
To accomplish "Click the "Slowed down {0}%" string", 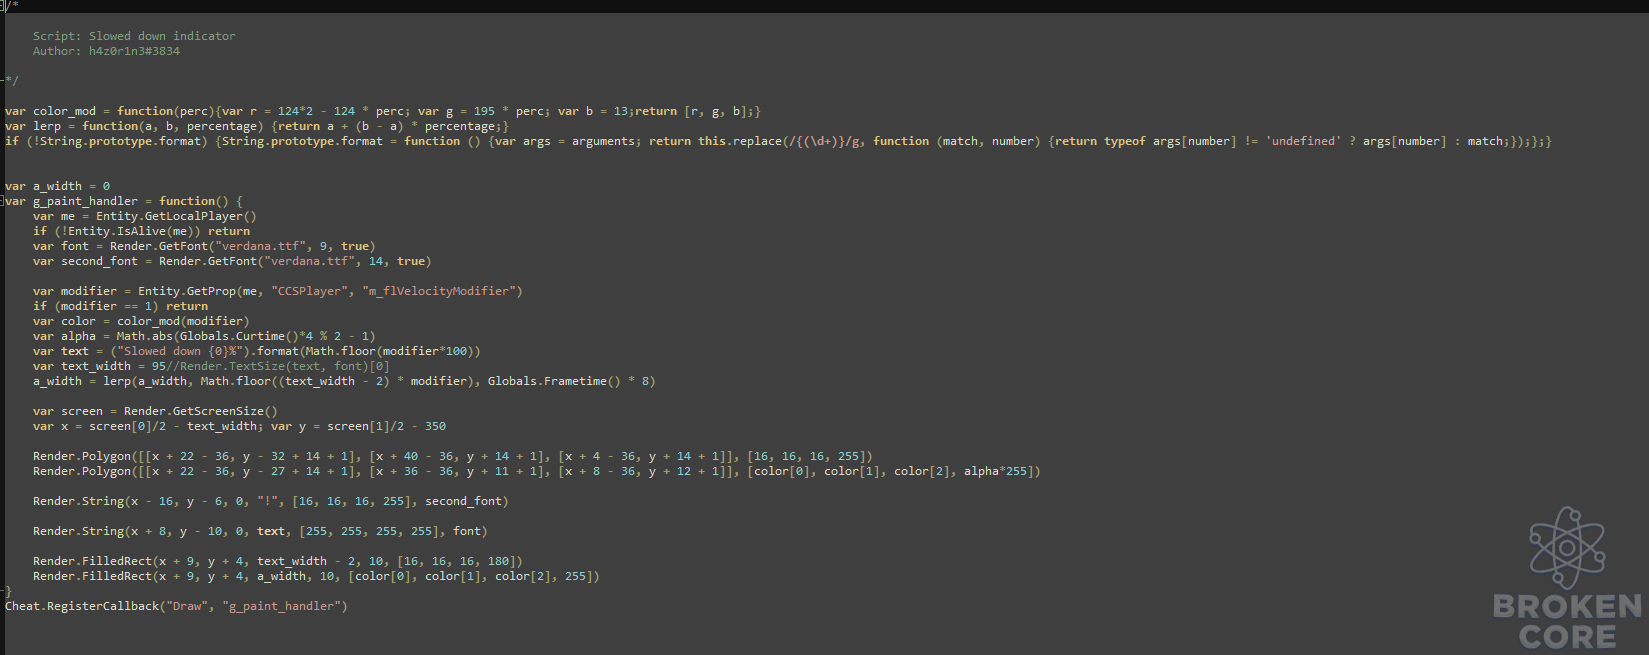I will 179,351.
